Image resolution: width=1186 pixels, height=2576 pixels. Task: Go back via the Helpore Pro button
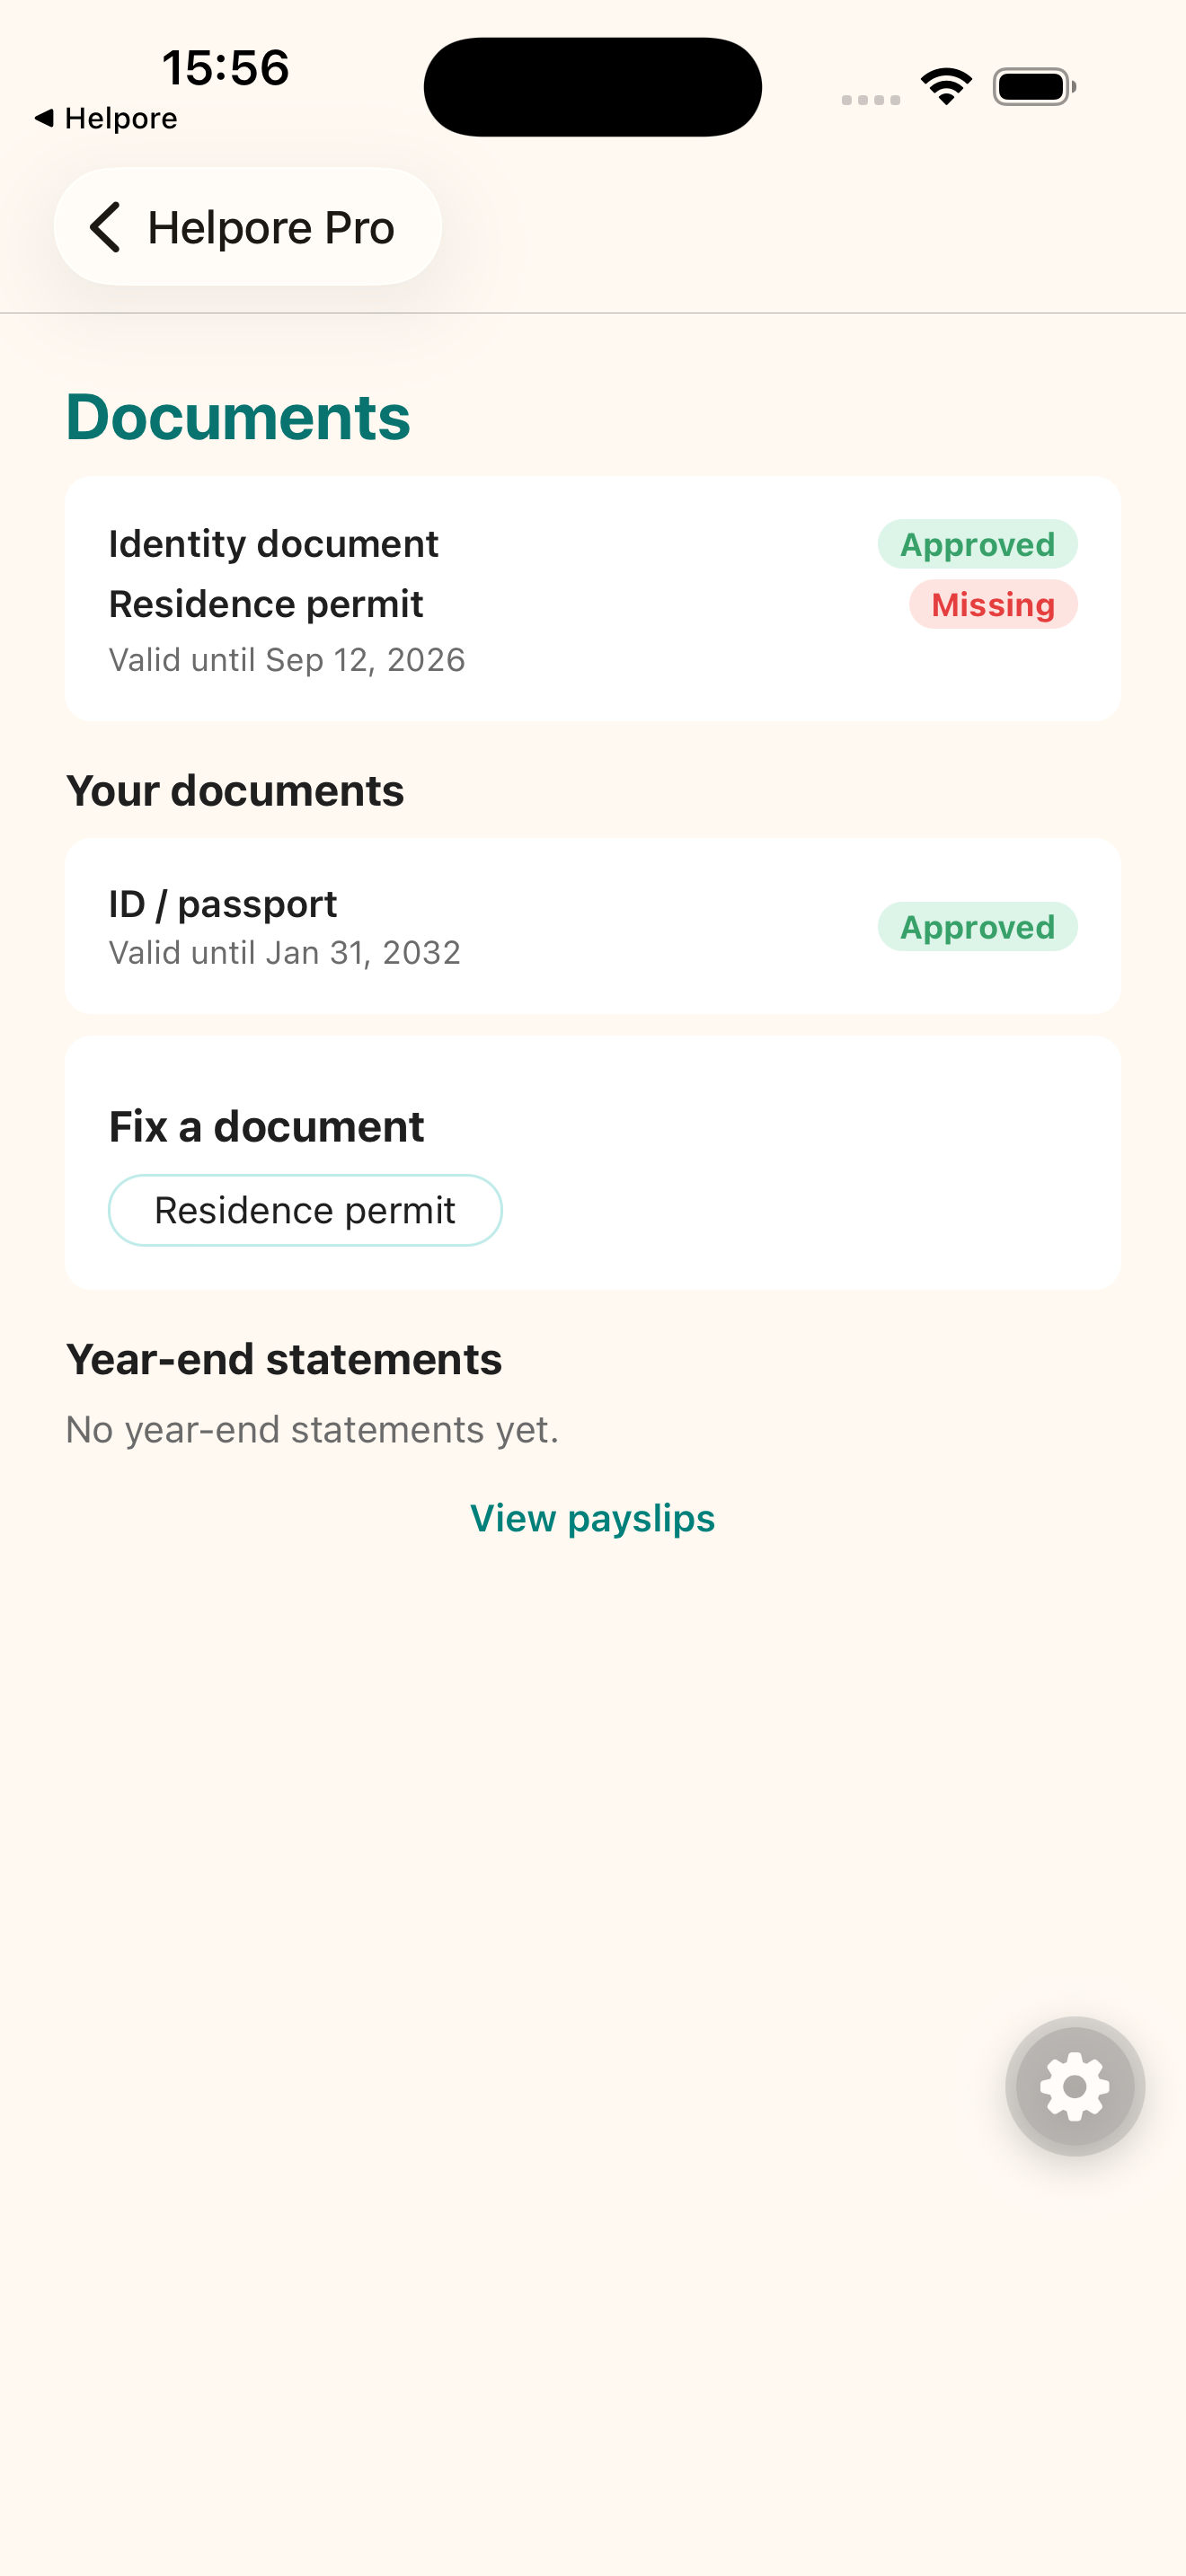248,227
